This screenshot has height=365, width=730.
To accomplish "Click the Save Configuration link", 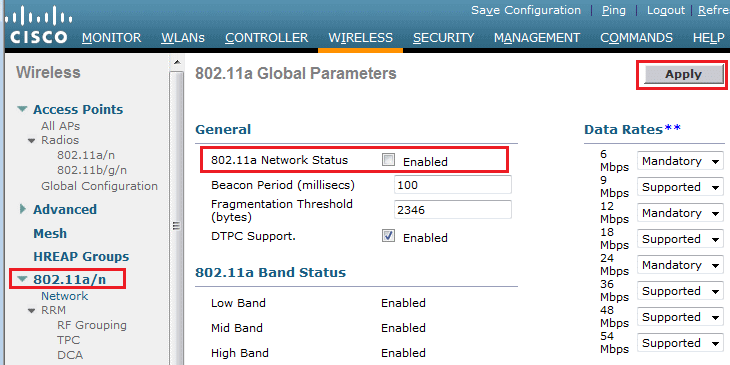I will (526, 10).
